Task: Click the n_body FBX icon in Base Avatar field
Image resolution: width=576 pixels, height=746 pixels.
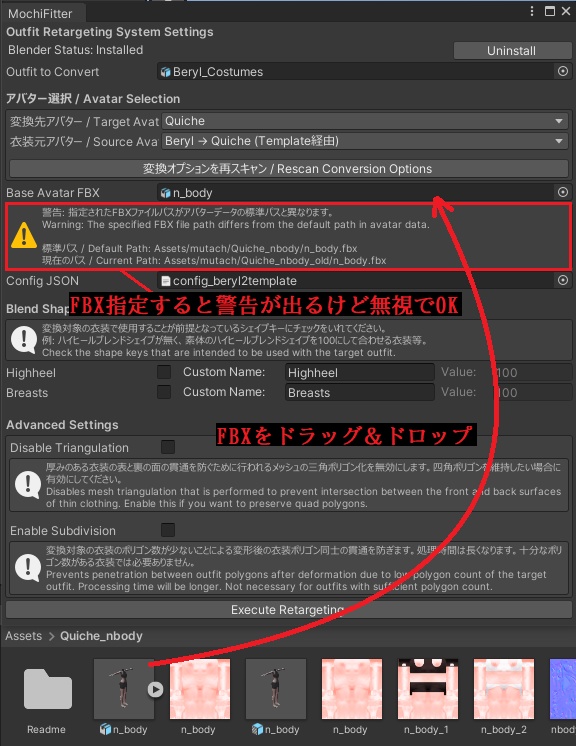Action: (x=166, y=193)
